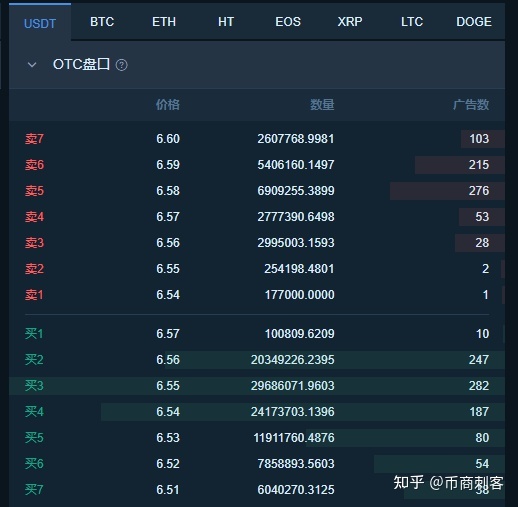Image resolution: width=518 pixels, height=507 pixels.
Task: Click the quantity 29686071.9603
Action: click(x=292, y=386)
